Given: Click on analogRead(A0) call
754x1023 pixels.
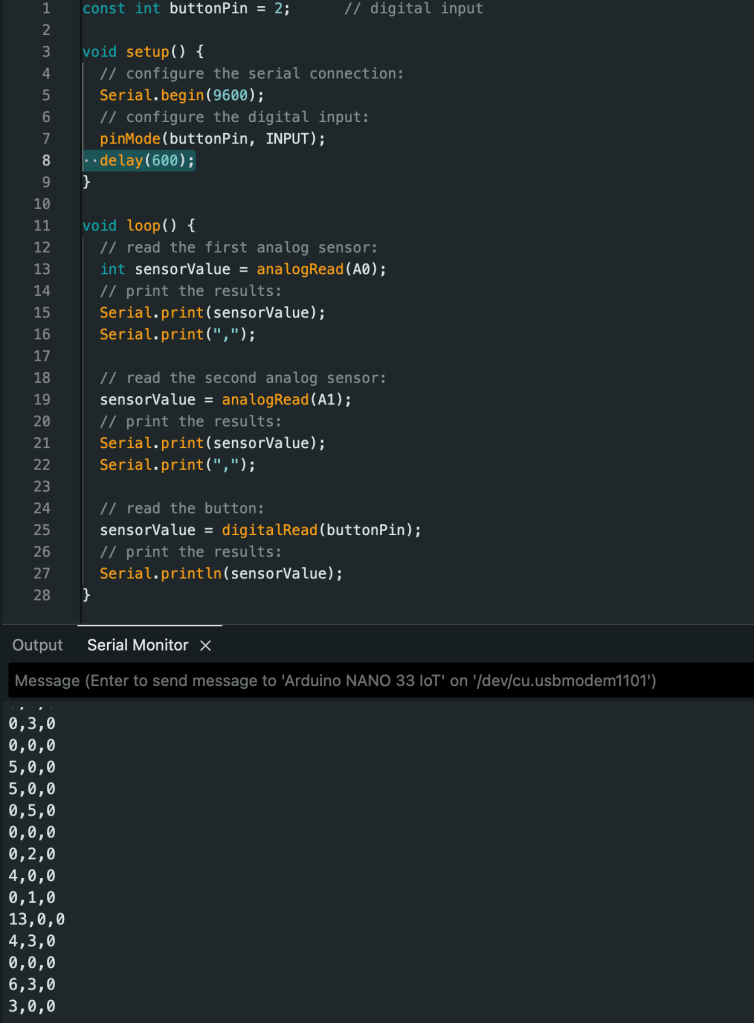Looking at the screenshot, I should coord(320,269).
